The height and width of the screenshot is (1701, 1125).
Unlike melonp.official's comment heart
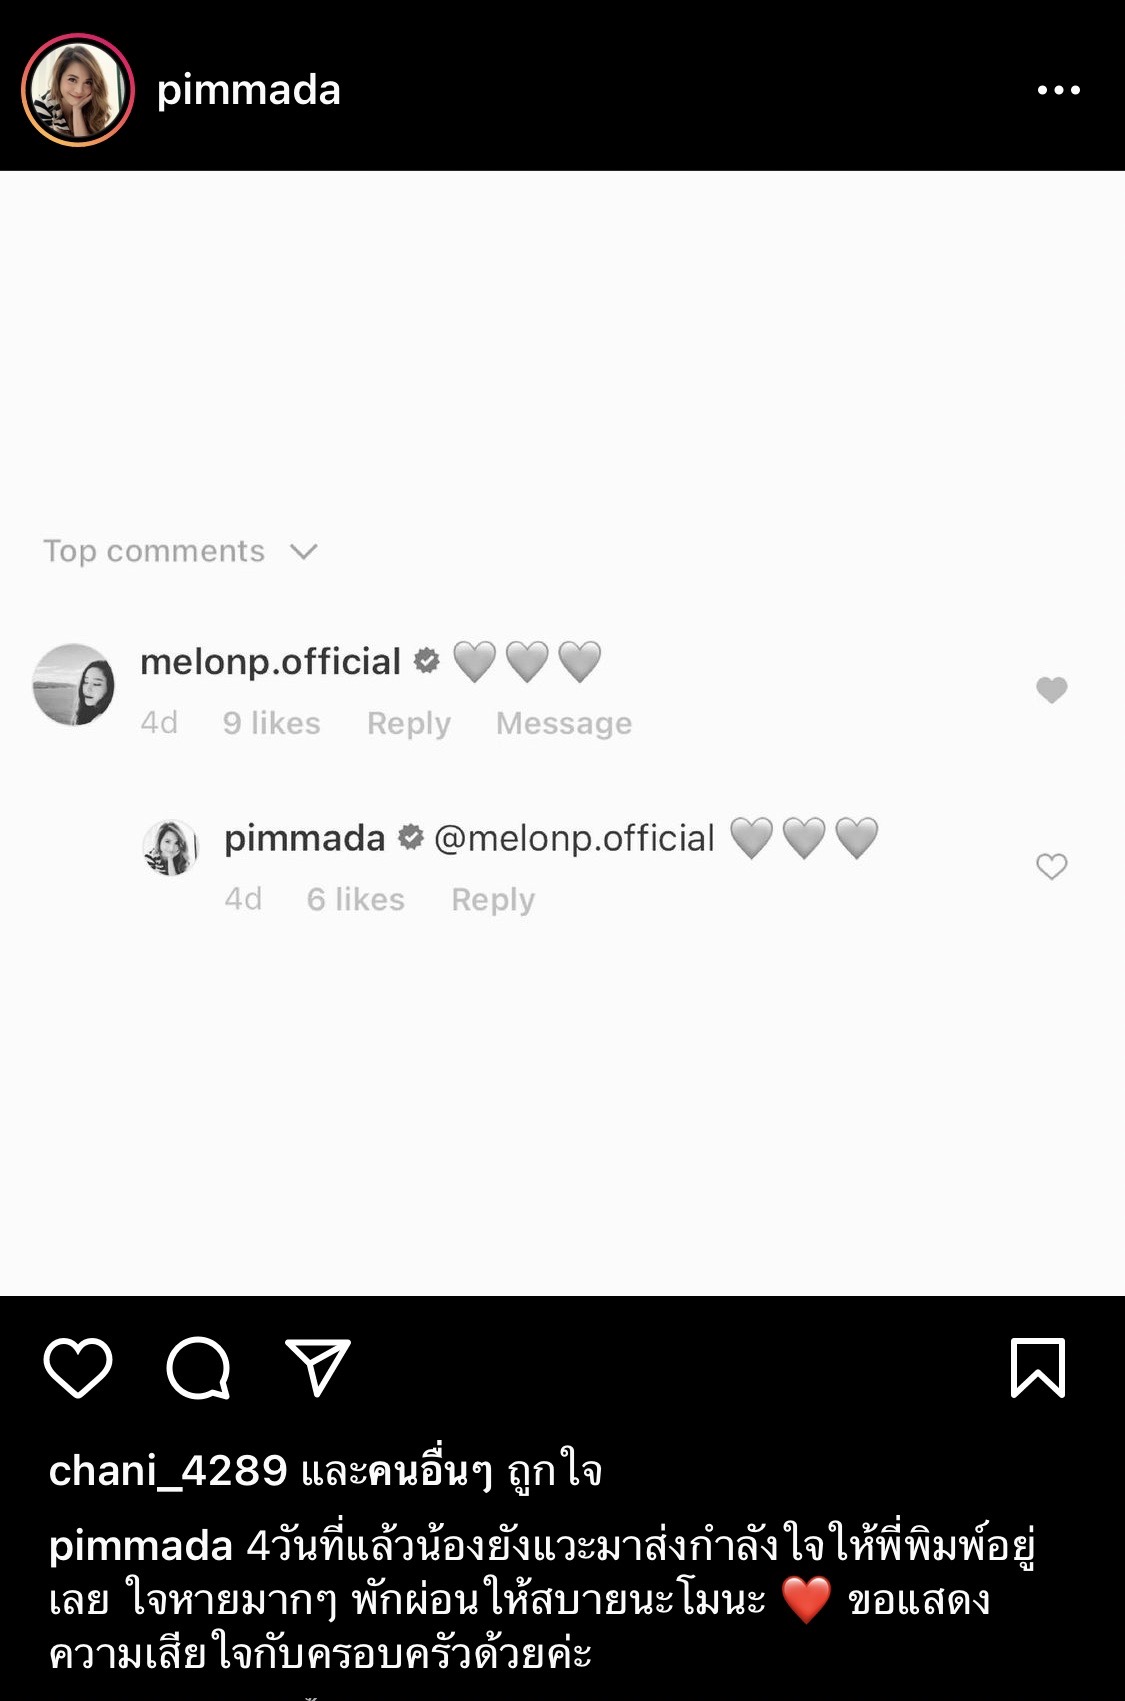pos(1051,689)
